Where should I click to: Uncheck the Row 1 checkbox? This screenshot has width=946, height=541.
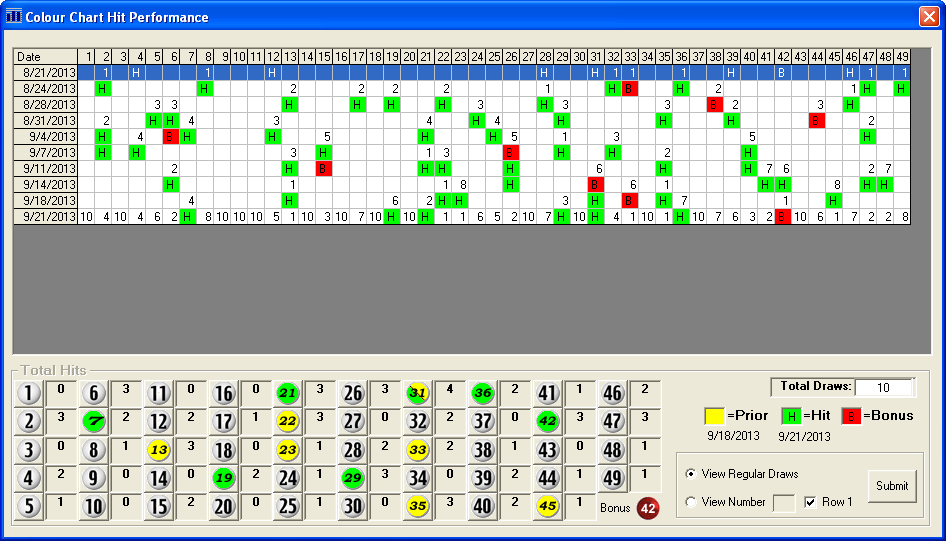pos(810,502)
